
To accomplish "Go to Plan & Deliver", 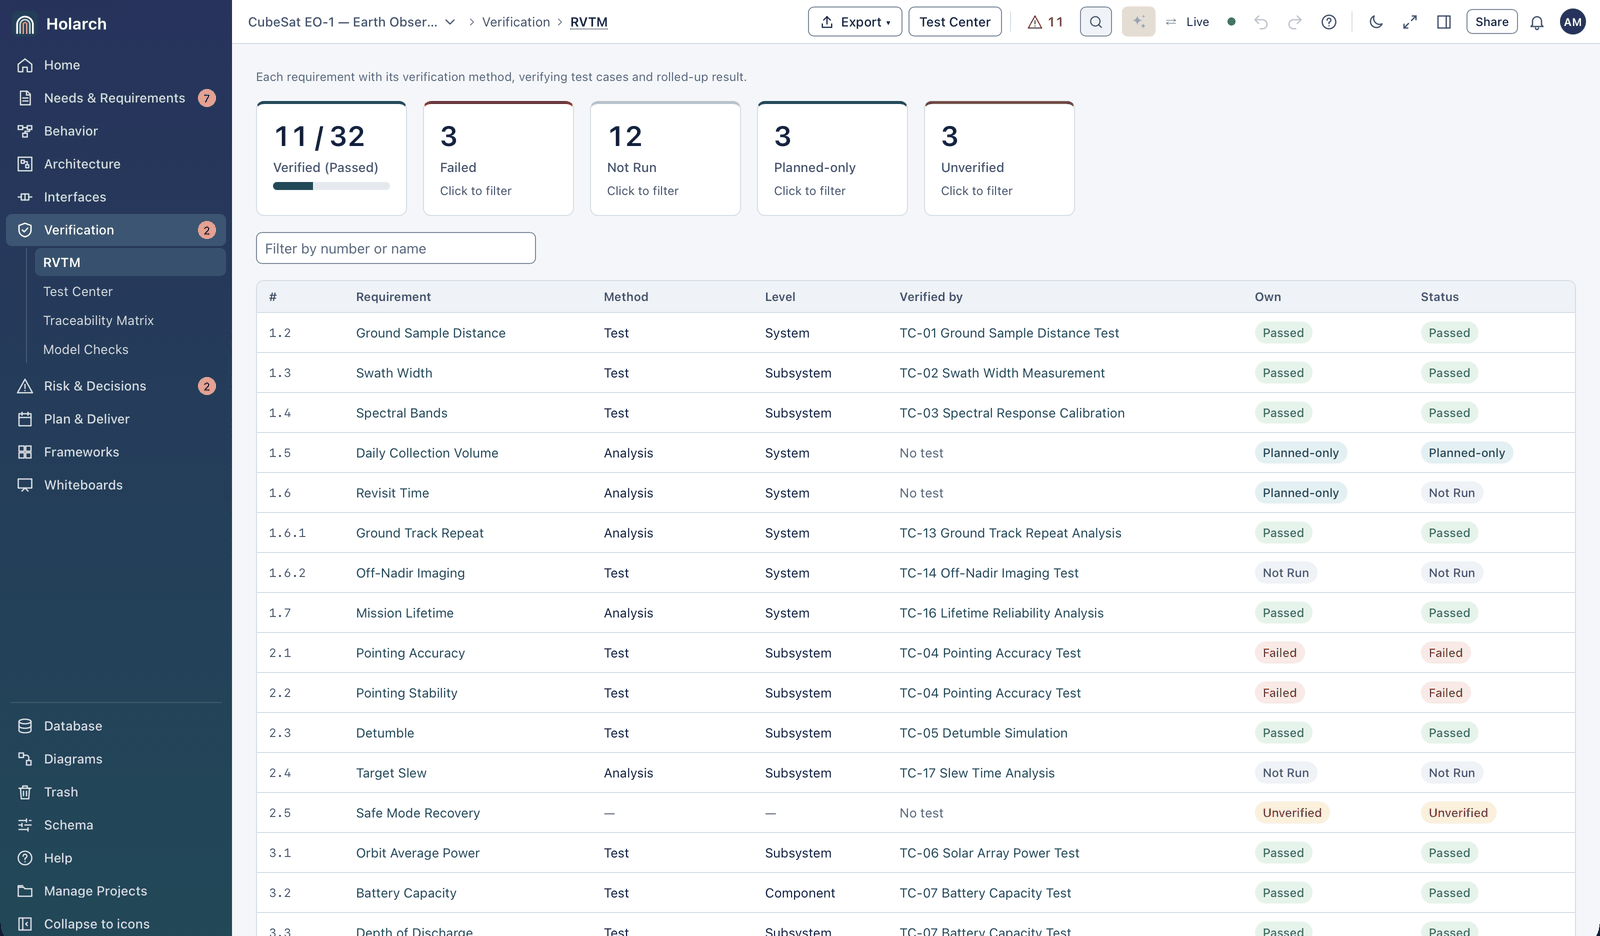I will click(x=116, y=419).
